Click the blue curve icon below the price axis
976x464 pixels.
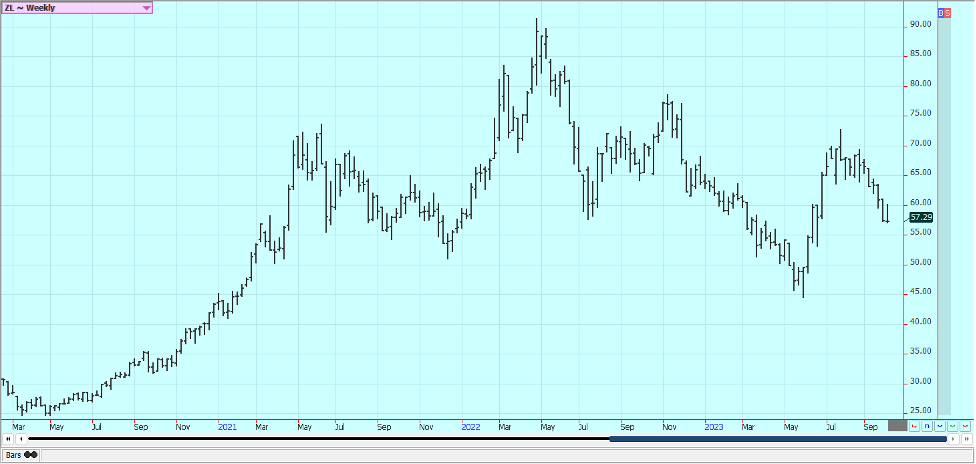(940, 426)
